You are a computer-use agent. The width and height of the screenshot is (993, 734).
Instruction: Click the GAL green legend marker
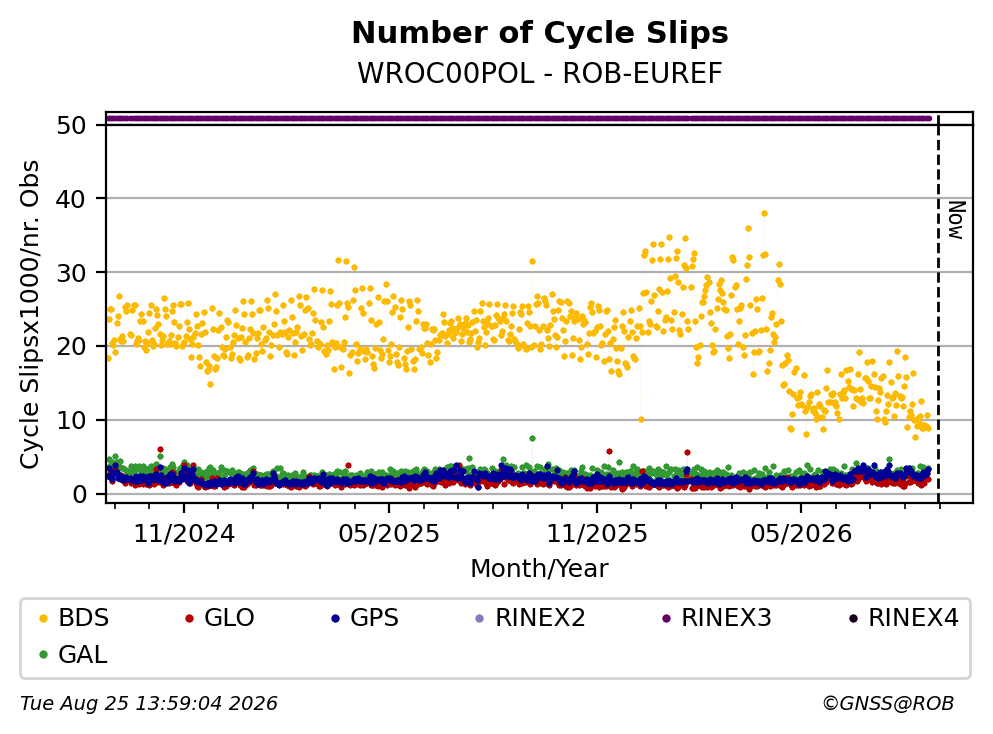(43, 655)
